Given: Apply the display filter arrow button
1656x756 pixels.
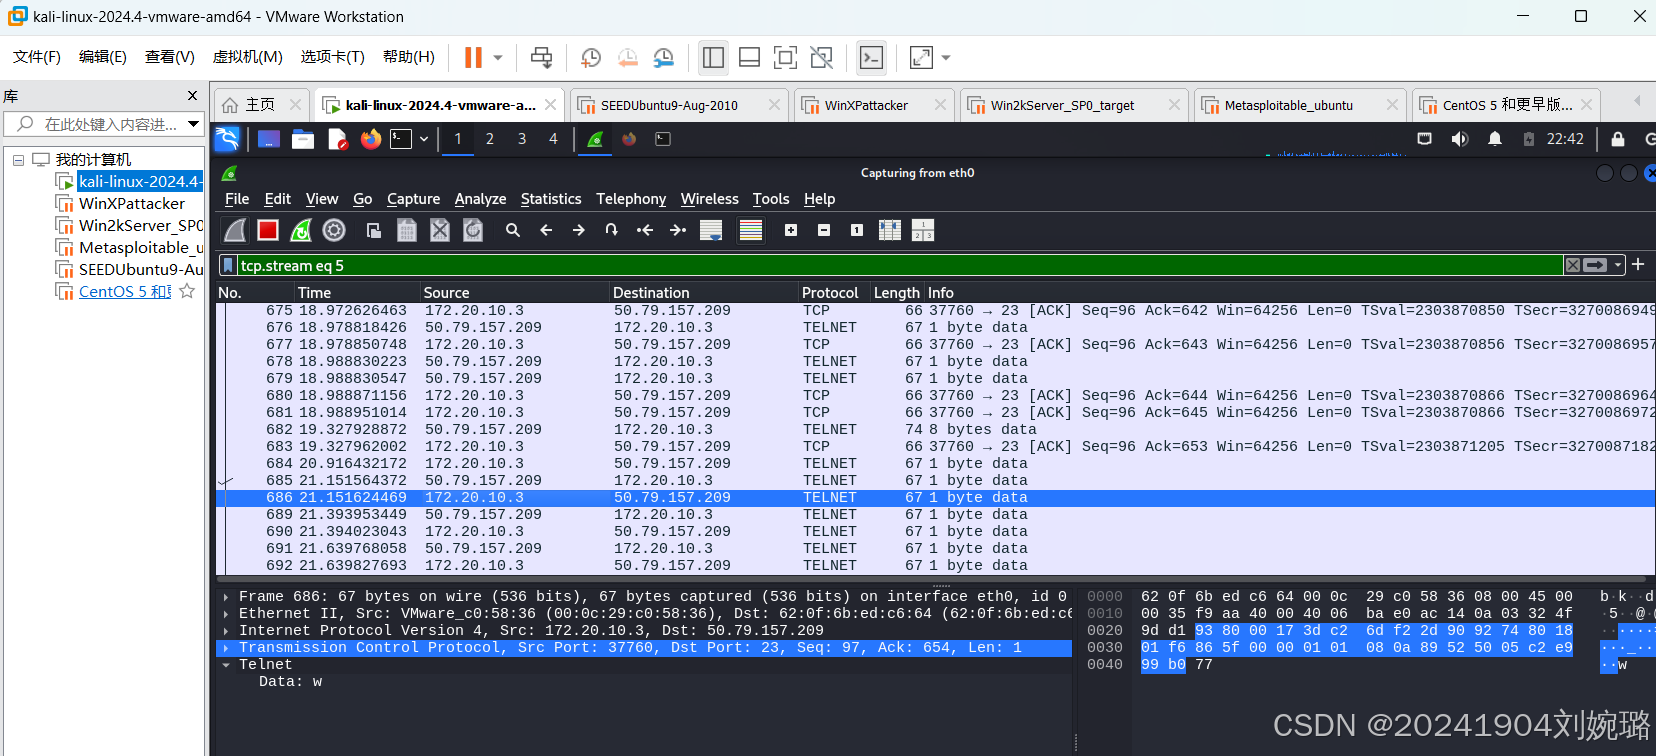Looking at the screenshot, I should click(1595, 265).
